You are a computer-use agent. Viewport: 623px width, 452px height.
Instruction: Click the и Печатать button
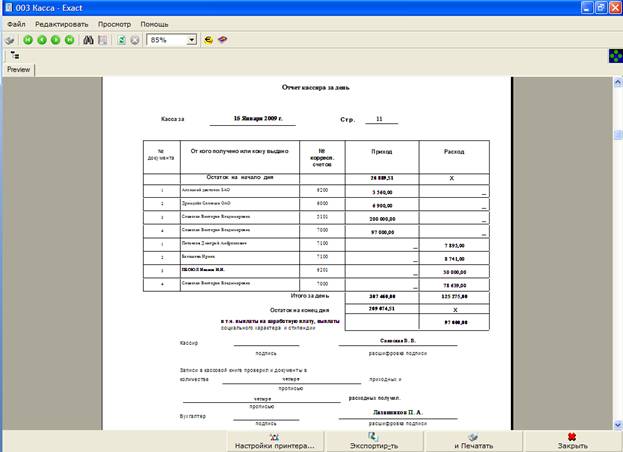click(473, 442)
